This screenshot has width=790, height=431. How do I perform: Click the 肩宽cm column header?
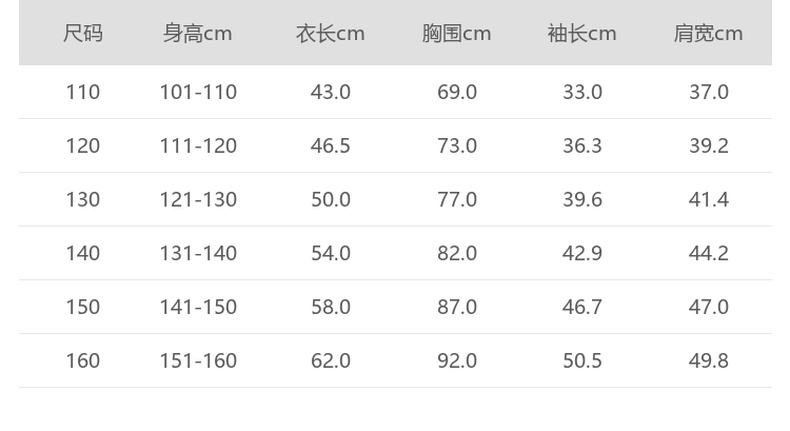708,34
